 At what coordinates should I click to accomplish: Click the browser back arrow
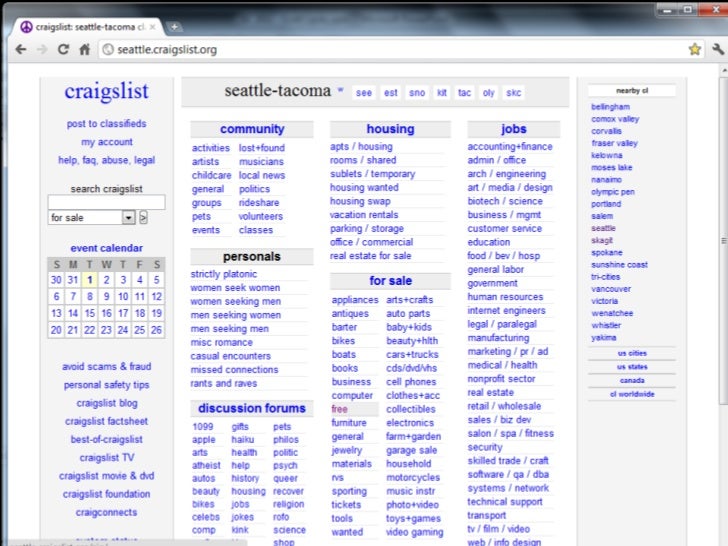click(x=21, y=49)
